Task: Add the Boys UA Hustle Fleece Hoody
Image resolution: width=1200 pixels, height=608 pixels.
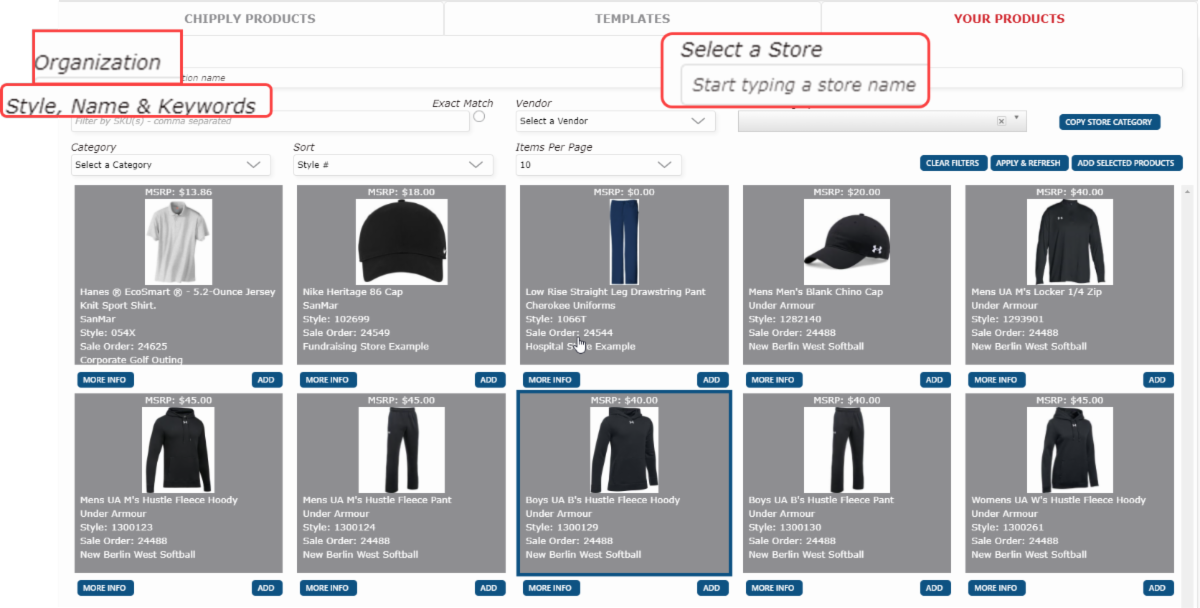Action: 712,588
